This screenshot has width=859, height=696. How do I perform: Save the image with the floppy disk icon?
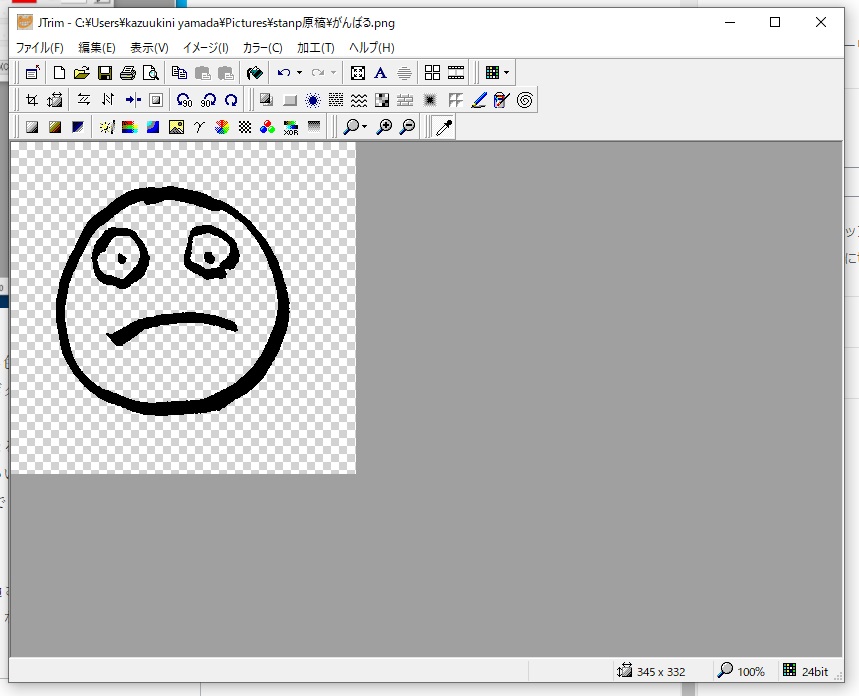coord(105,73)
